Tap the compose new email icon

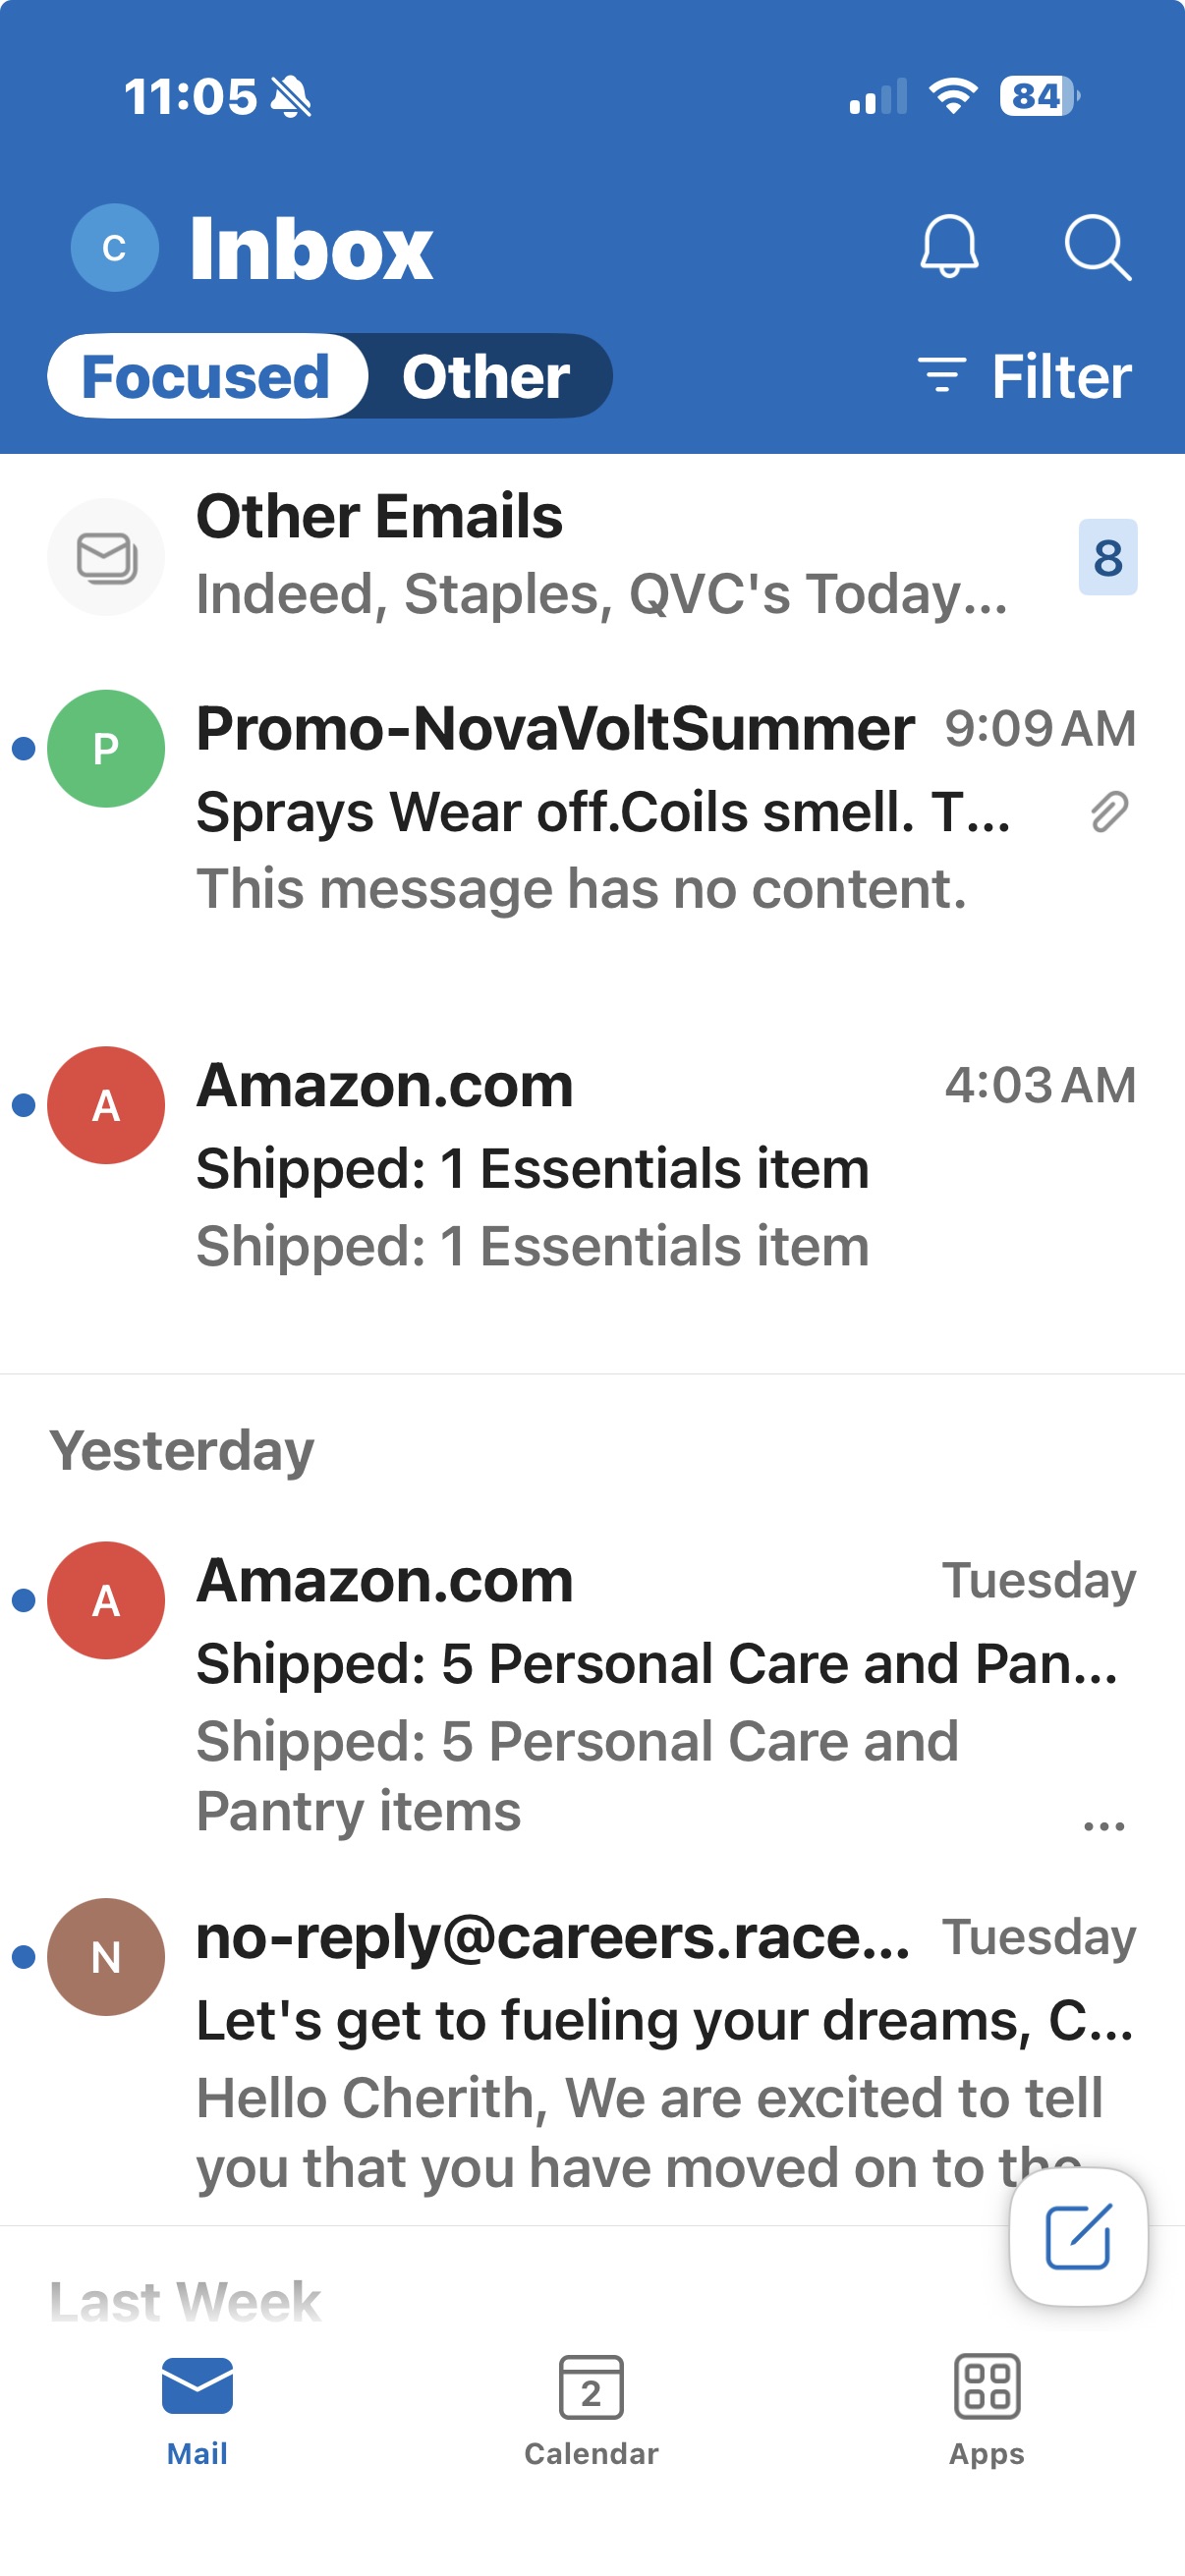[1078, 2236]
